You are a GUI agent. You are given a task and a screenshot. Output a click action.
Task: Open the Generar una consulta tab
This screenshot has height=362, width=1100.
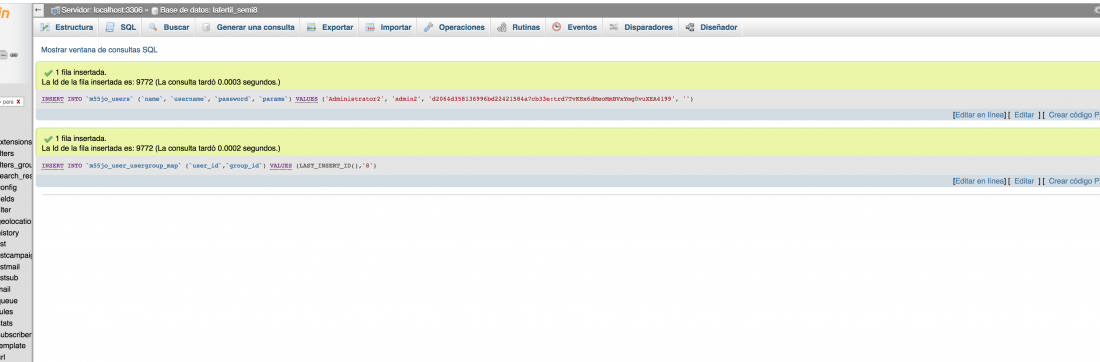click(248, 27)
